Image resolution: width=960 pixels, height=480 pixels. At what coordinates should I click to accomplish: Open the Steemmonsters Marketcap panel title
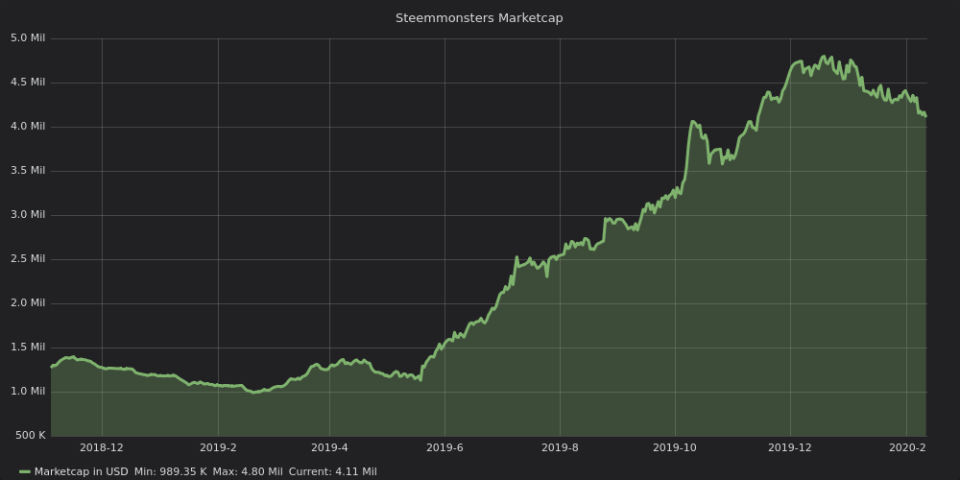click(x=479, y=18)
